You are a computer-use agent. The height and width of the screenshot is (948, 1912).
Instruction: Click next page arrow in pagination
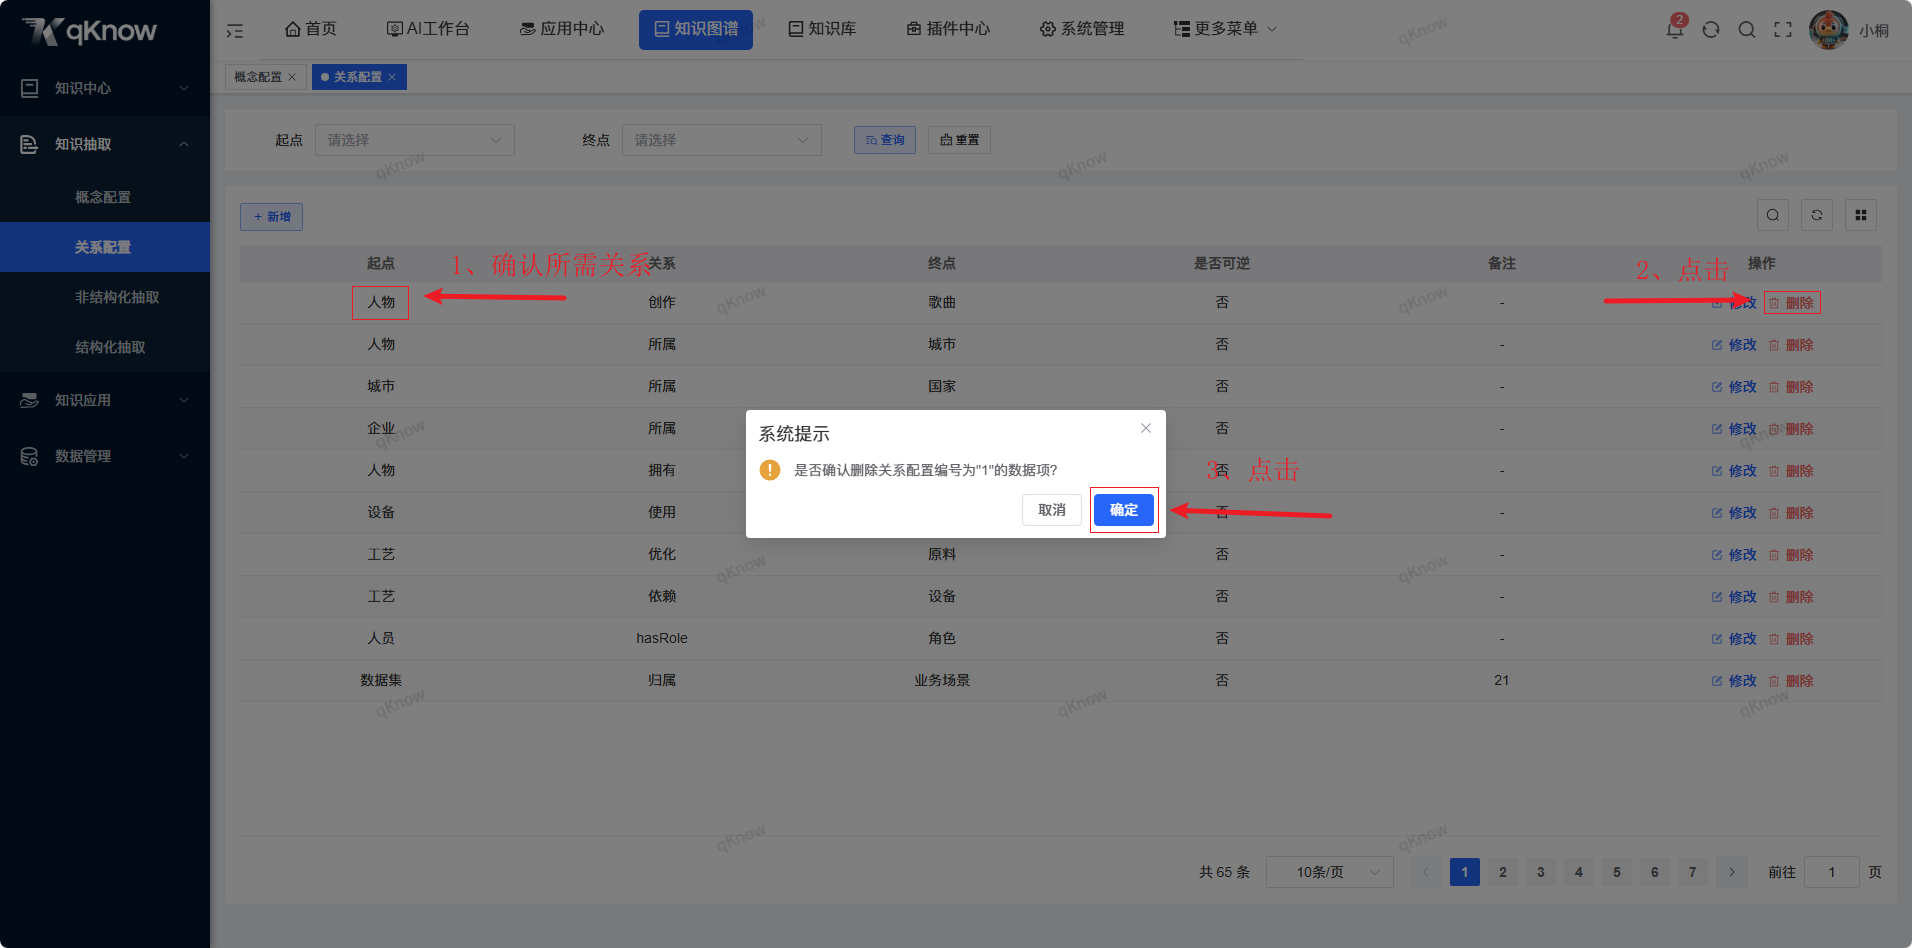coord(1732,872)
